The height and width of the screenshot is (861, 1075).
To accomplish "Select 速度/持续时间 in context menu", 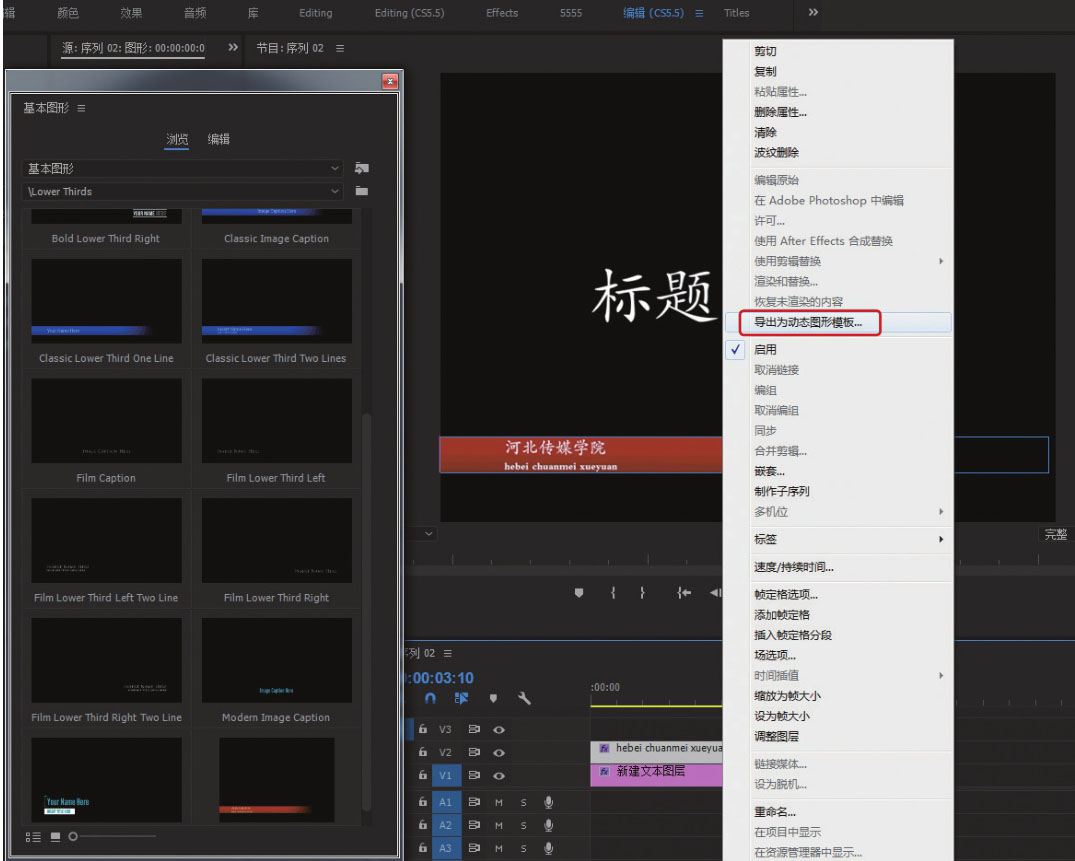I will [793, 568].
